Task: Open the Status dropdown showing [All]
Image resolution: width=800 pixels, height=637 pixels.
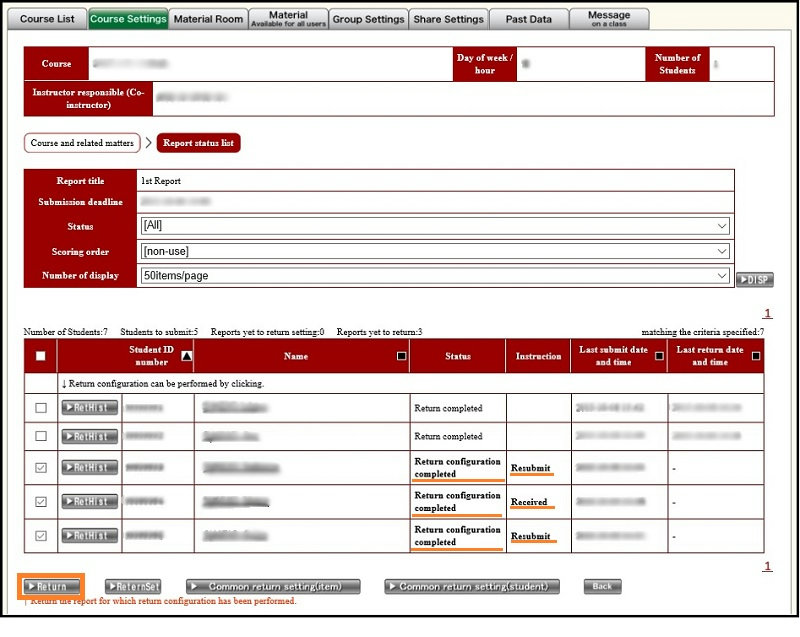Action: point(434,226)
